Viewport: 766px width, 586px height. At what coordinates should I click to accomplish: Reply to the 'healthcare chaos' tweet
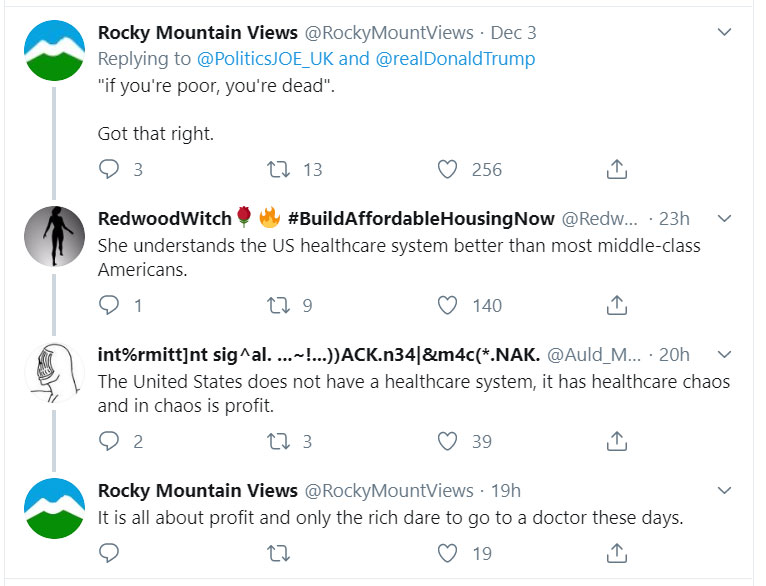point(109,441)
